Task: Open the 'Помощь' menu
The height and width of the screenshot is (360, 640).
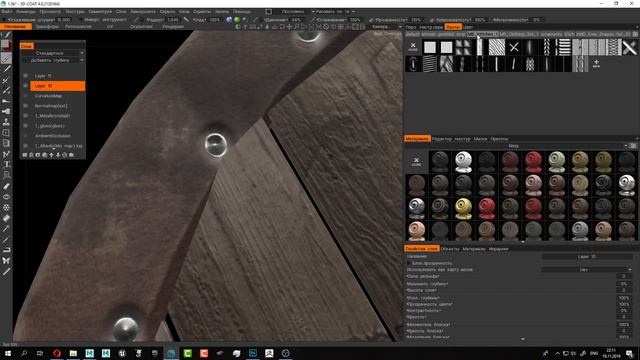Action: point(242,11)
